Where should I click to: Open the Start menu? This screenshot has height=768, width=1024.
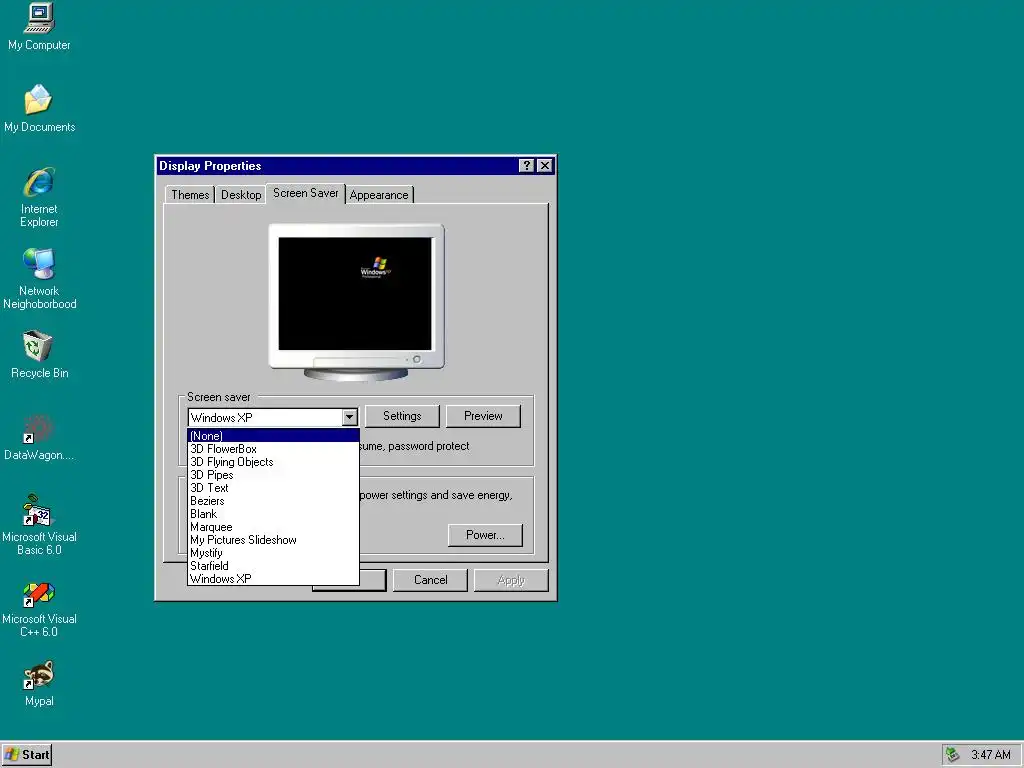[x=27, y=755]
